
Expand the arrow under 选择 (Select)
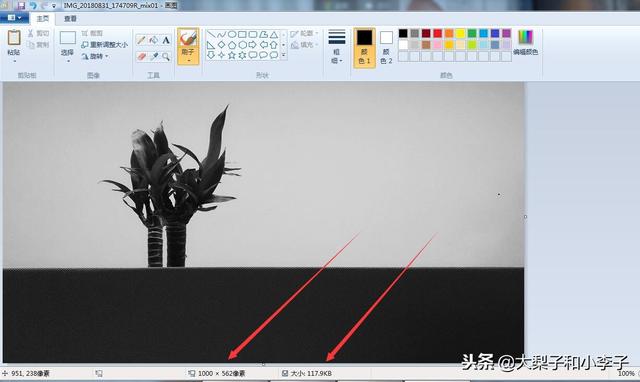[68, 61]
